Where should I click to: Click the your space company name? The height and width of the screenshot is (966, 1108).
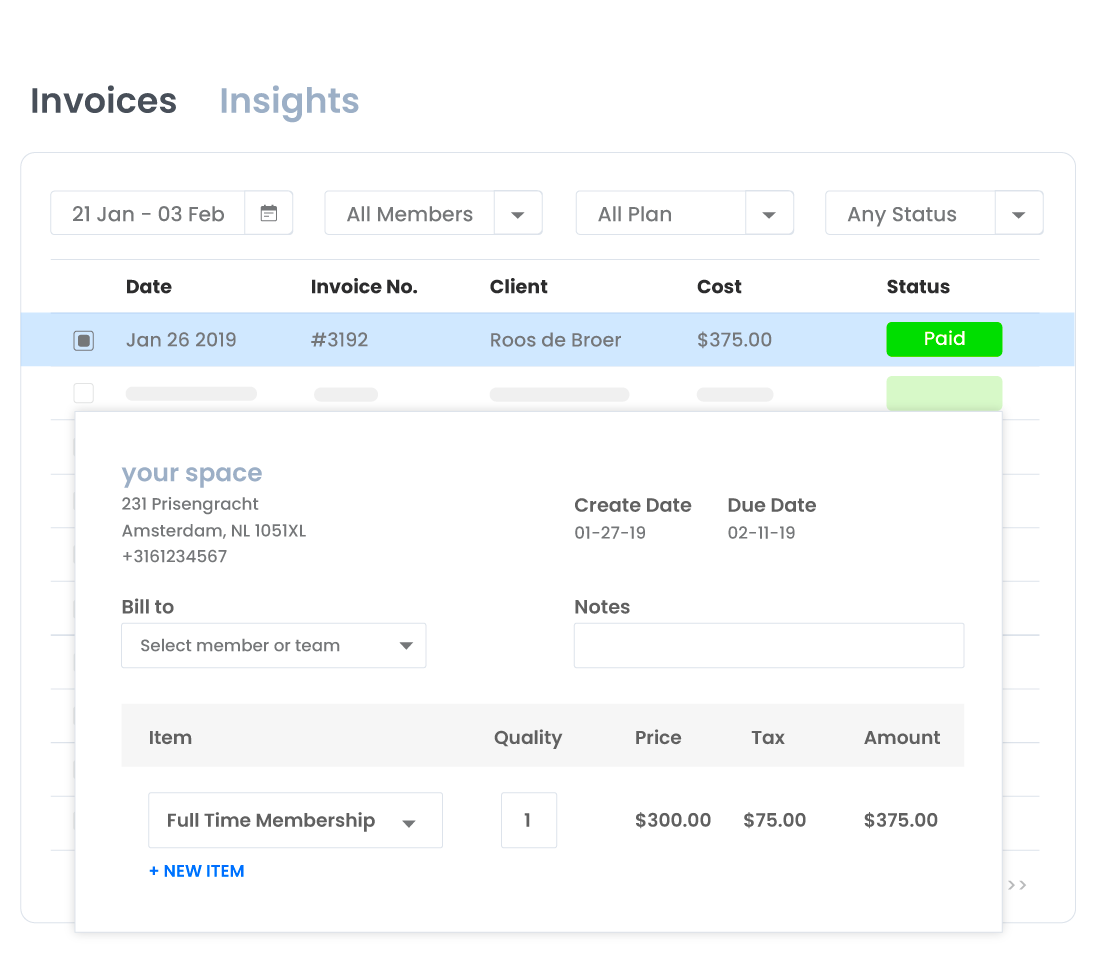[191, 473]
